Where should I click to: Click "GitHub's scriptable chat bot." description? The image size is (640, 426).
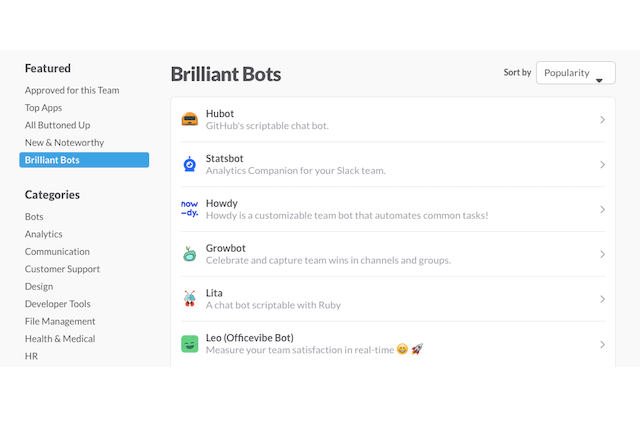click(267, 126)
